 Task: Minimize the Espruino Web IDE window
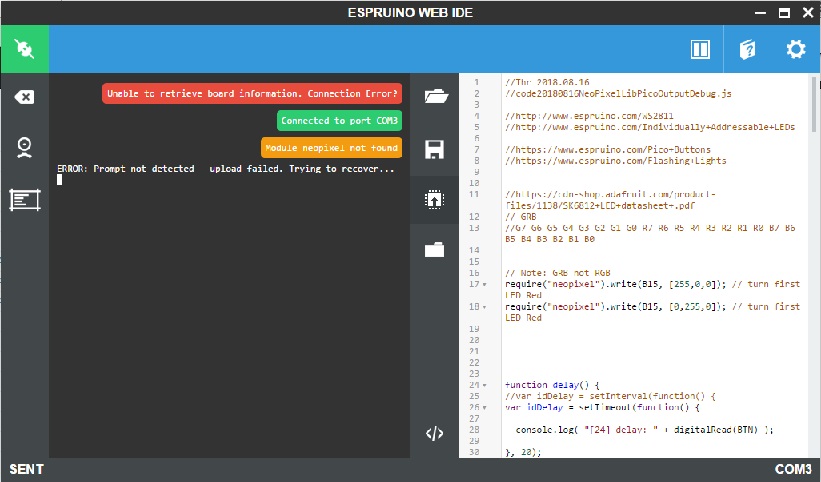tap(760, 13)
